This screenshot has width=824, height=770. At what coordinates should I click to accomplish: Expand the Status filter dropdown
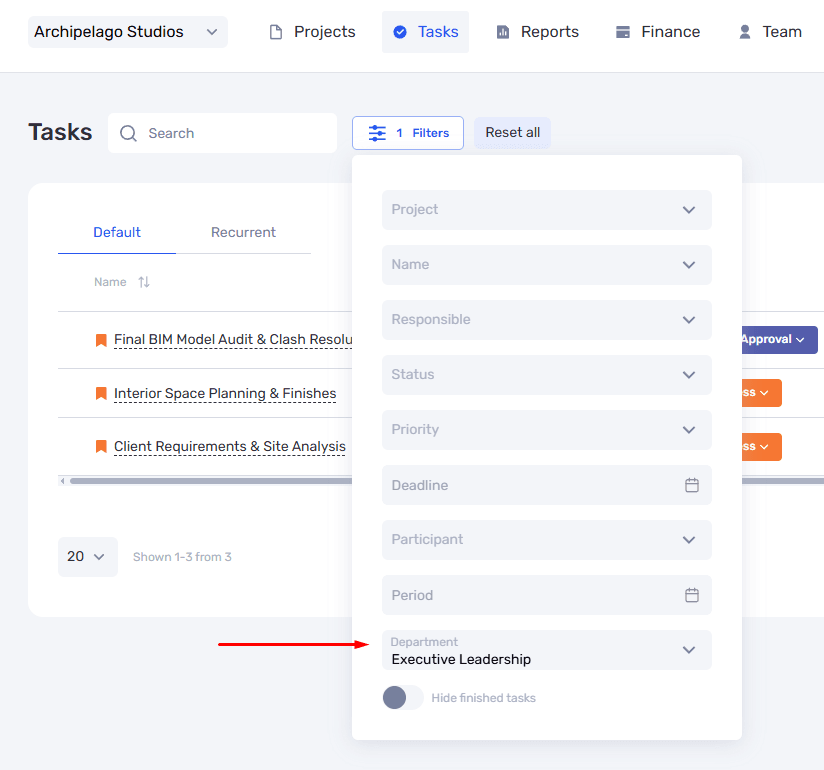click(x=547, y=375)
